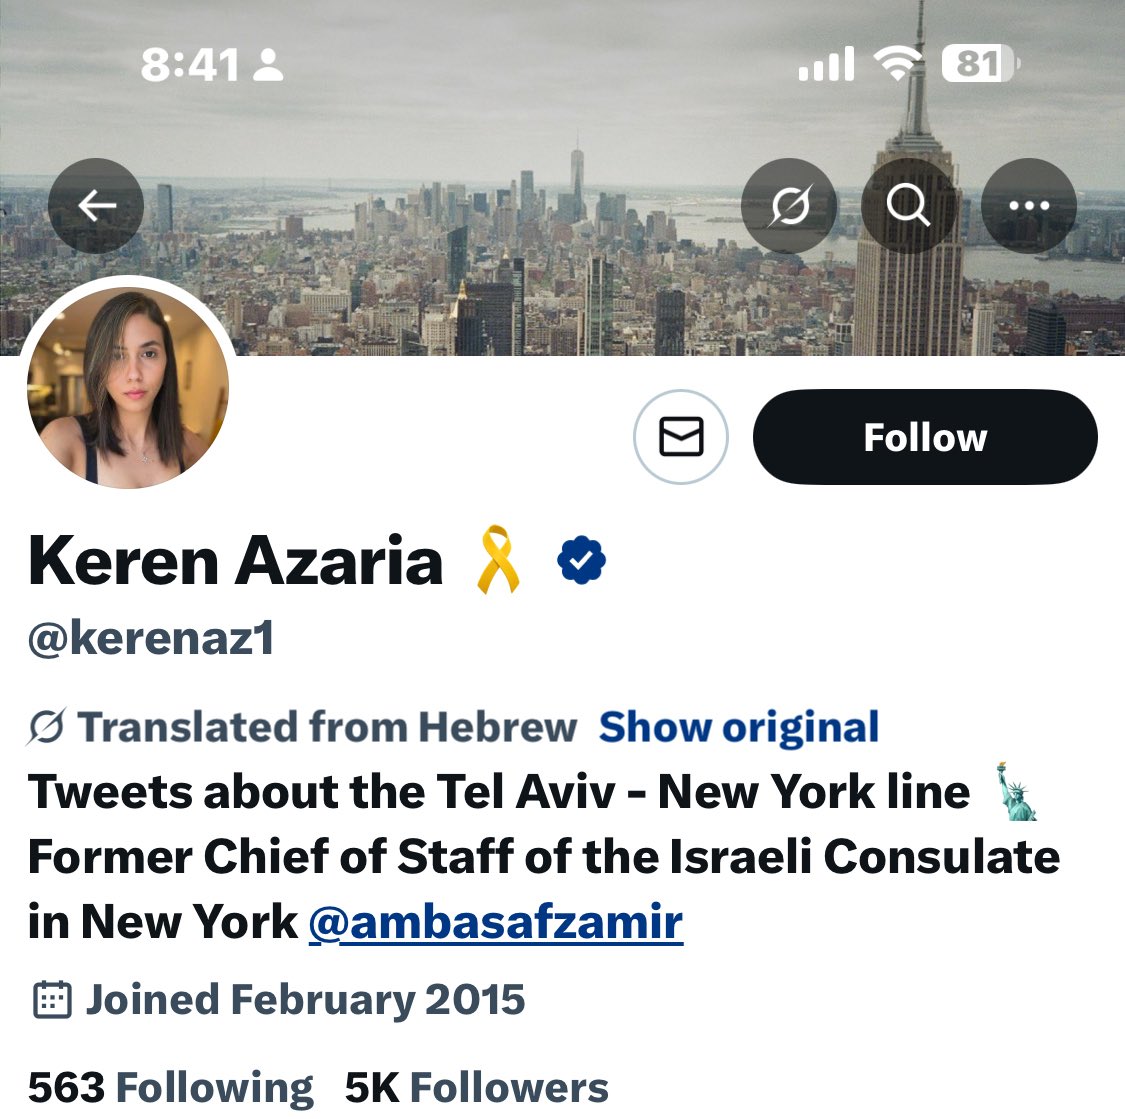Tap the envelope message icon
The width and height of the screenshot is (1125, 1119).
pos(681,436)
